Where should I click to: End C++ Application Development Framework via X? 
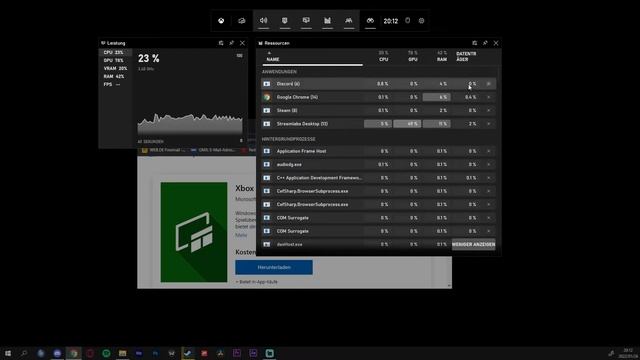tap(489, 178)
